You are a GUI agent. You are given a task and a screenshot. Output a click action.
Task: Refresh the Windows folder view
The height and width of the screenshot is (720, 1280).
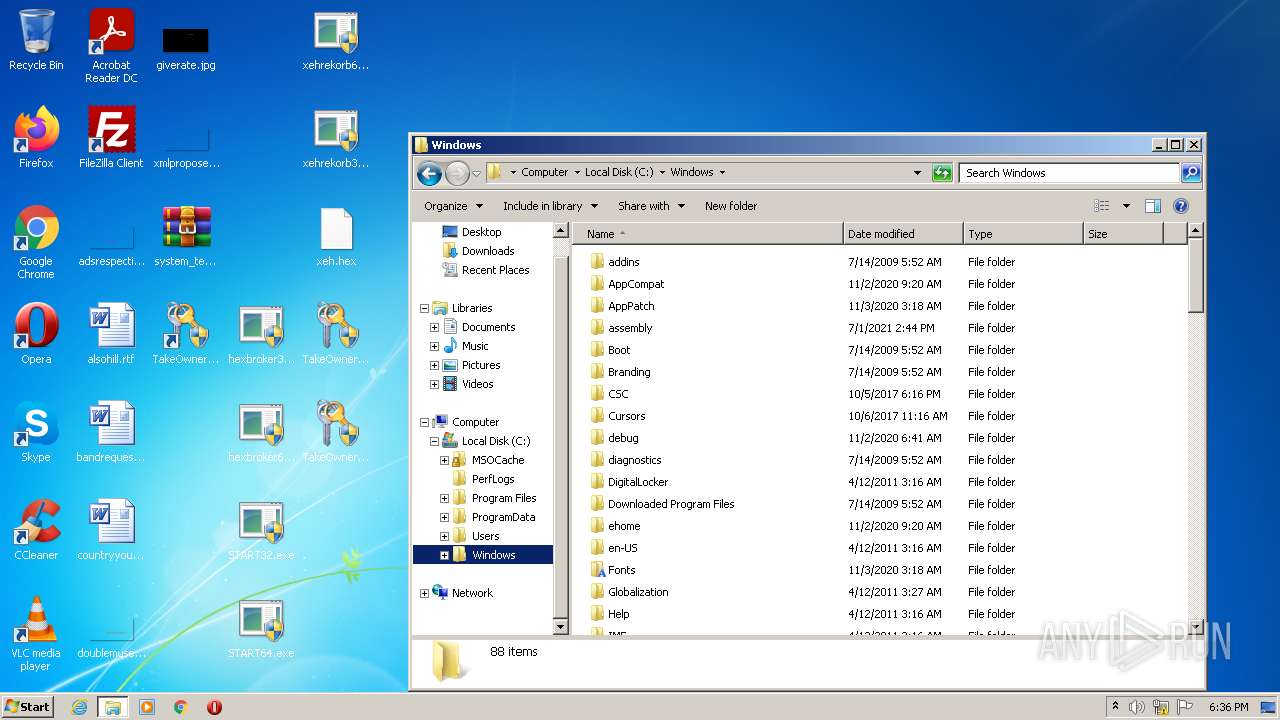942,173
